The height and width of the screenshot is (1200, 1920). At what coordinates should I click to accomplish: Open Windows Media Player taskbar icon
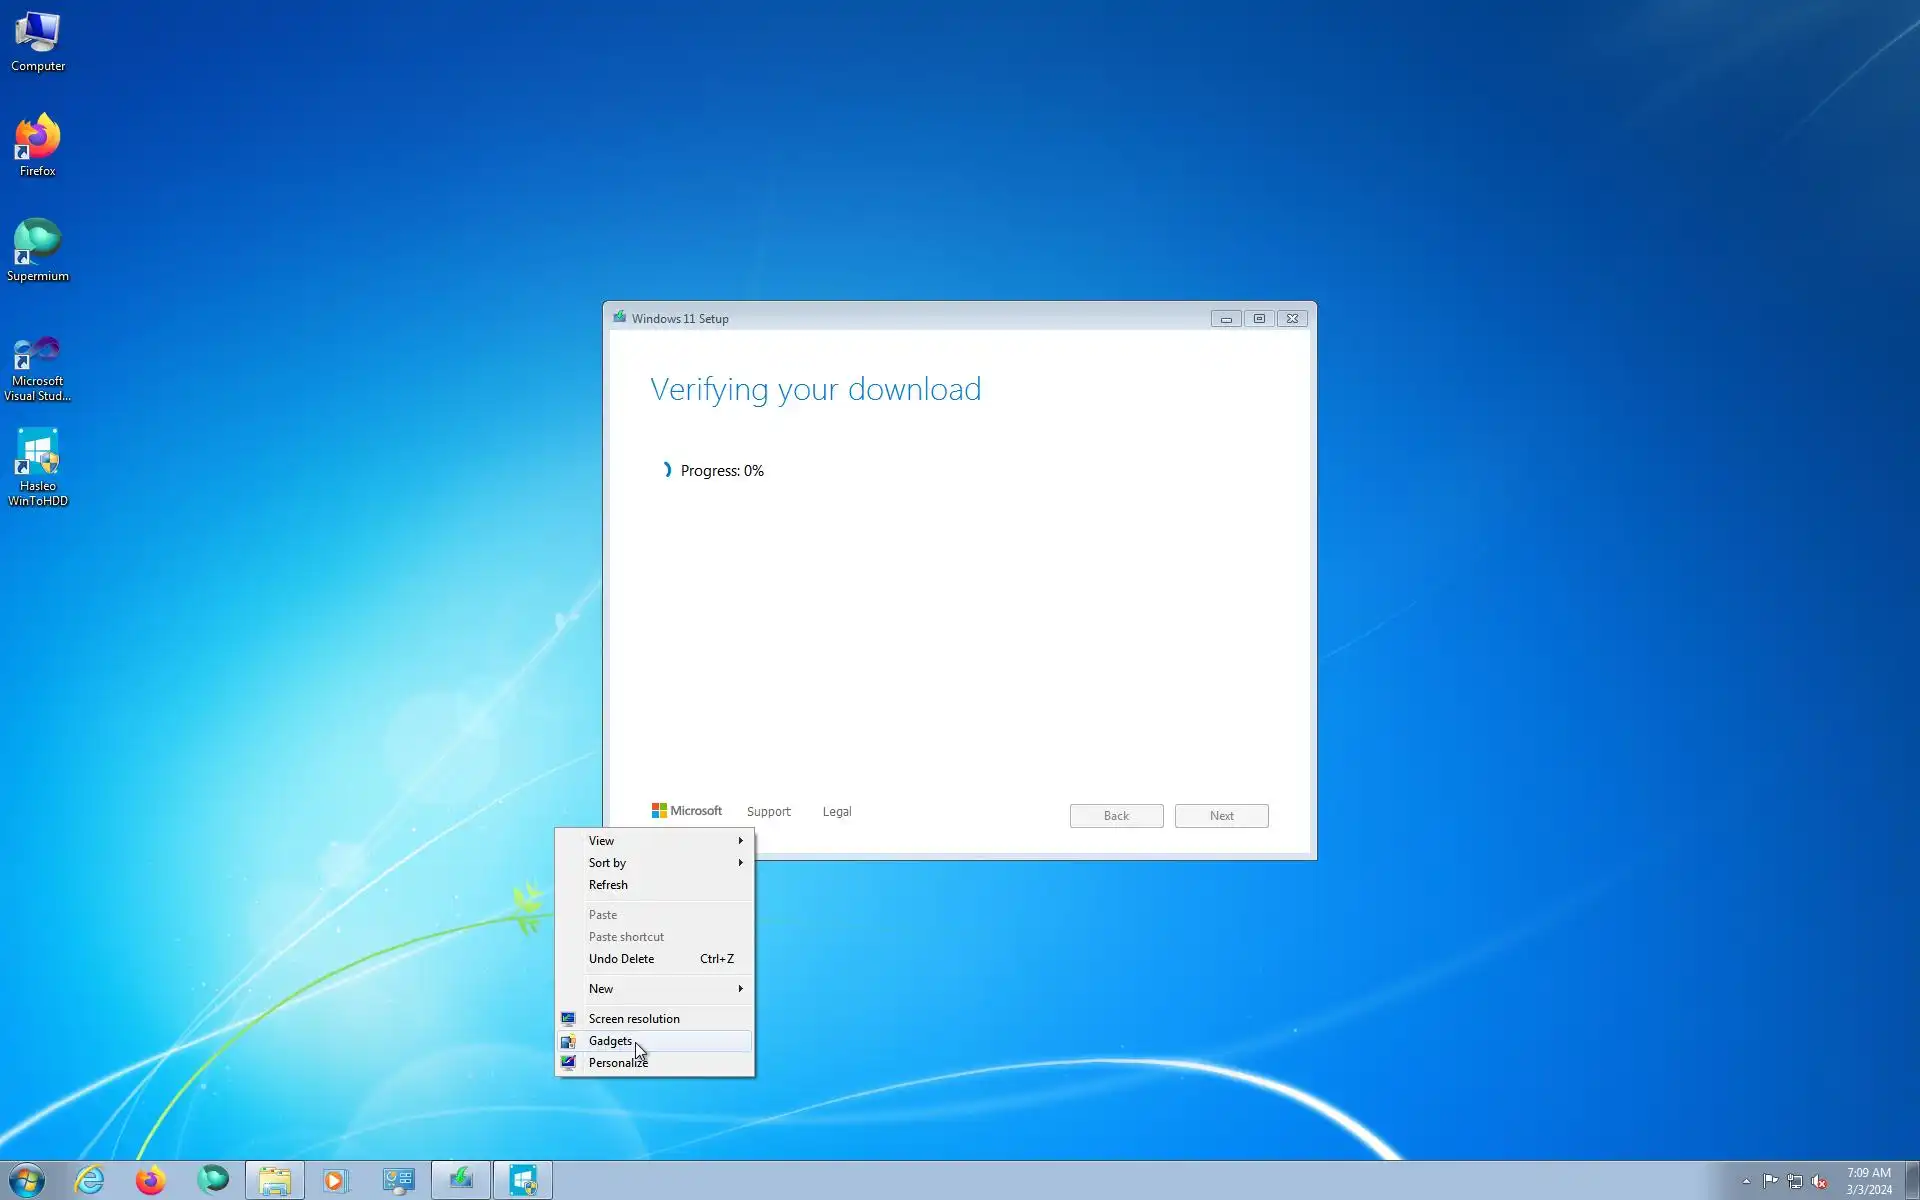click(335, 1180)
